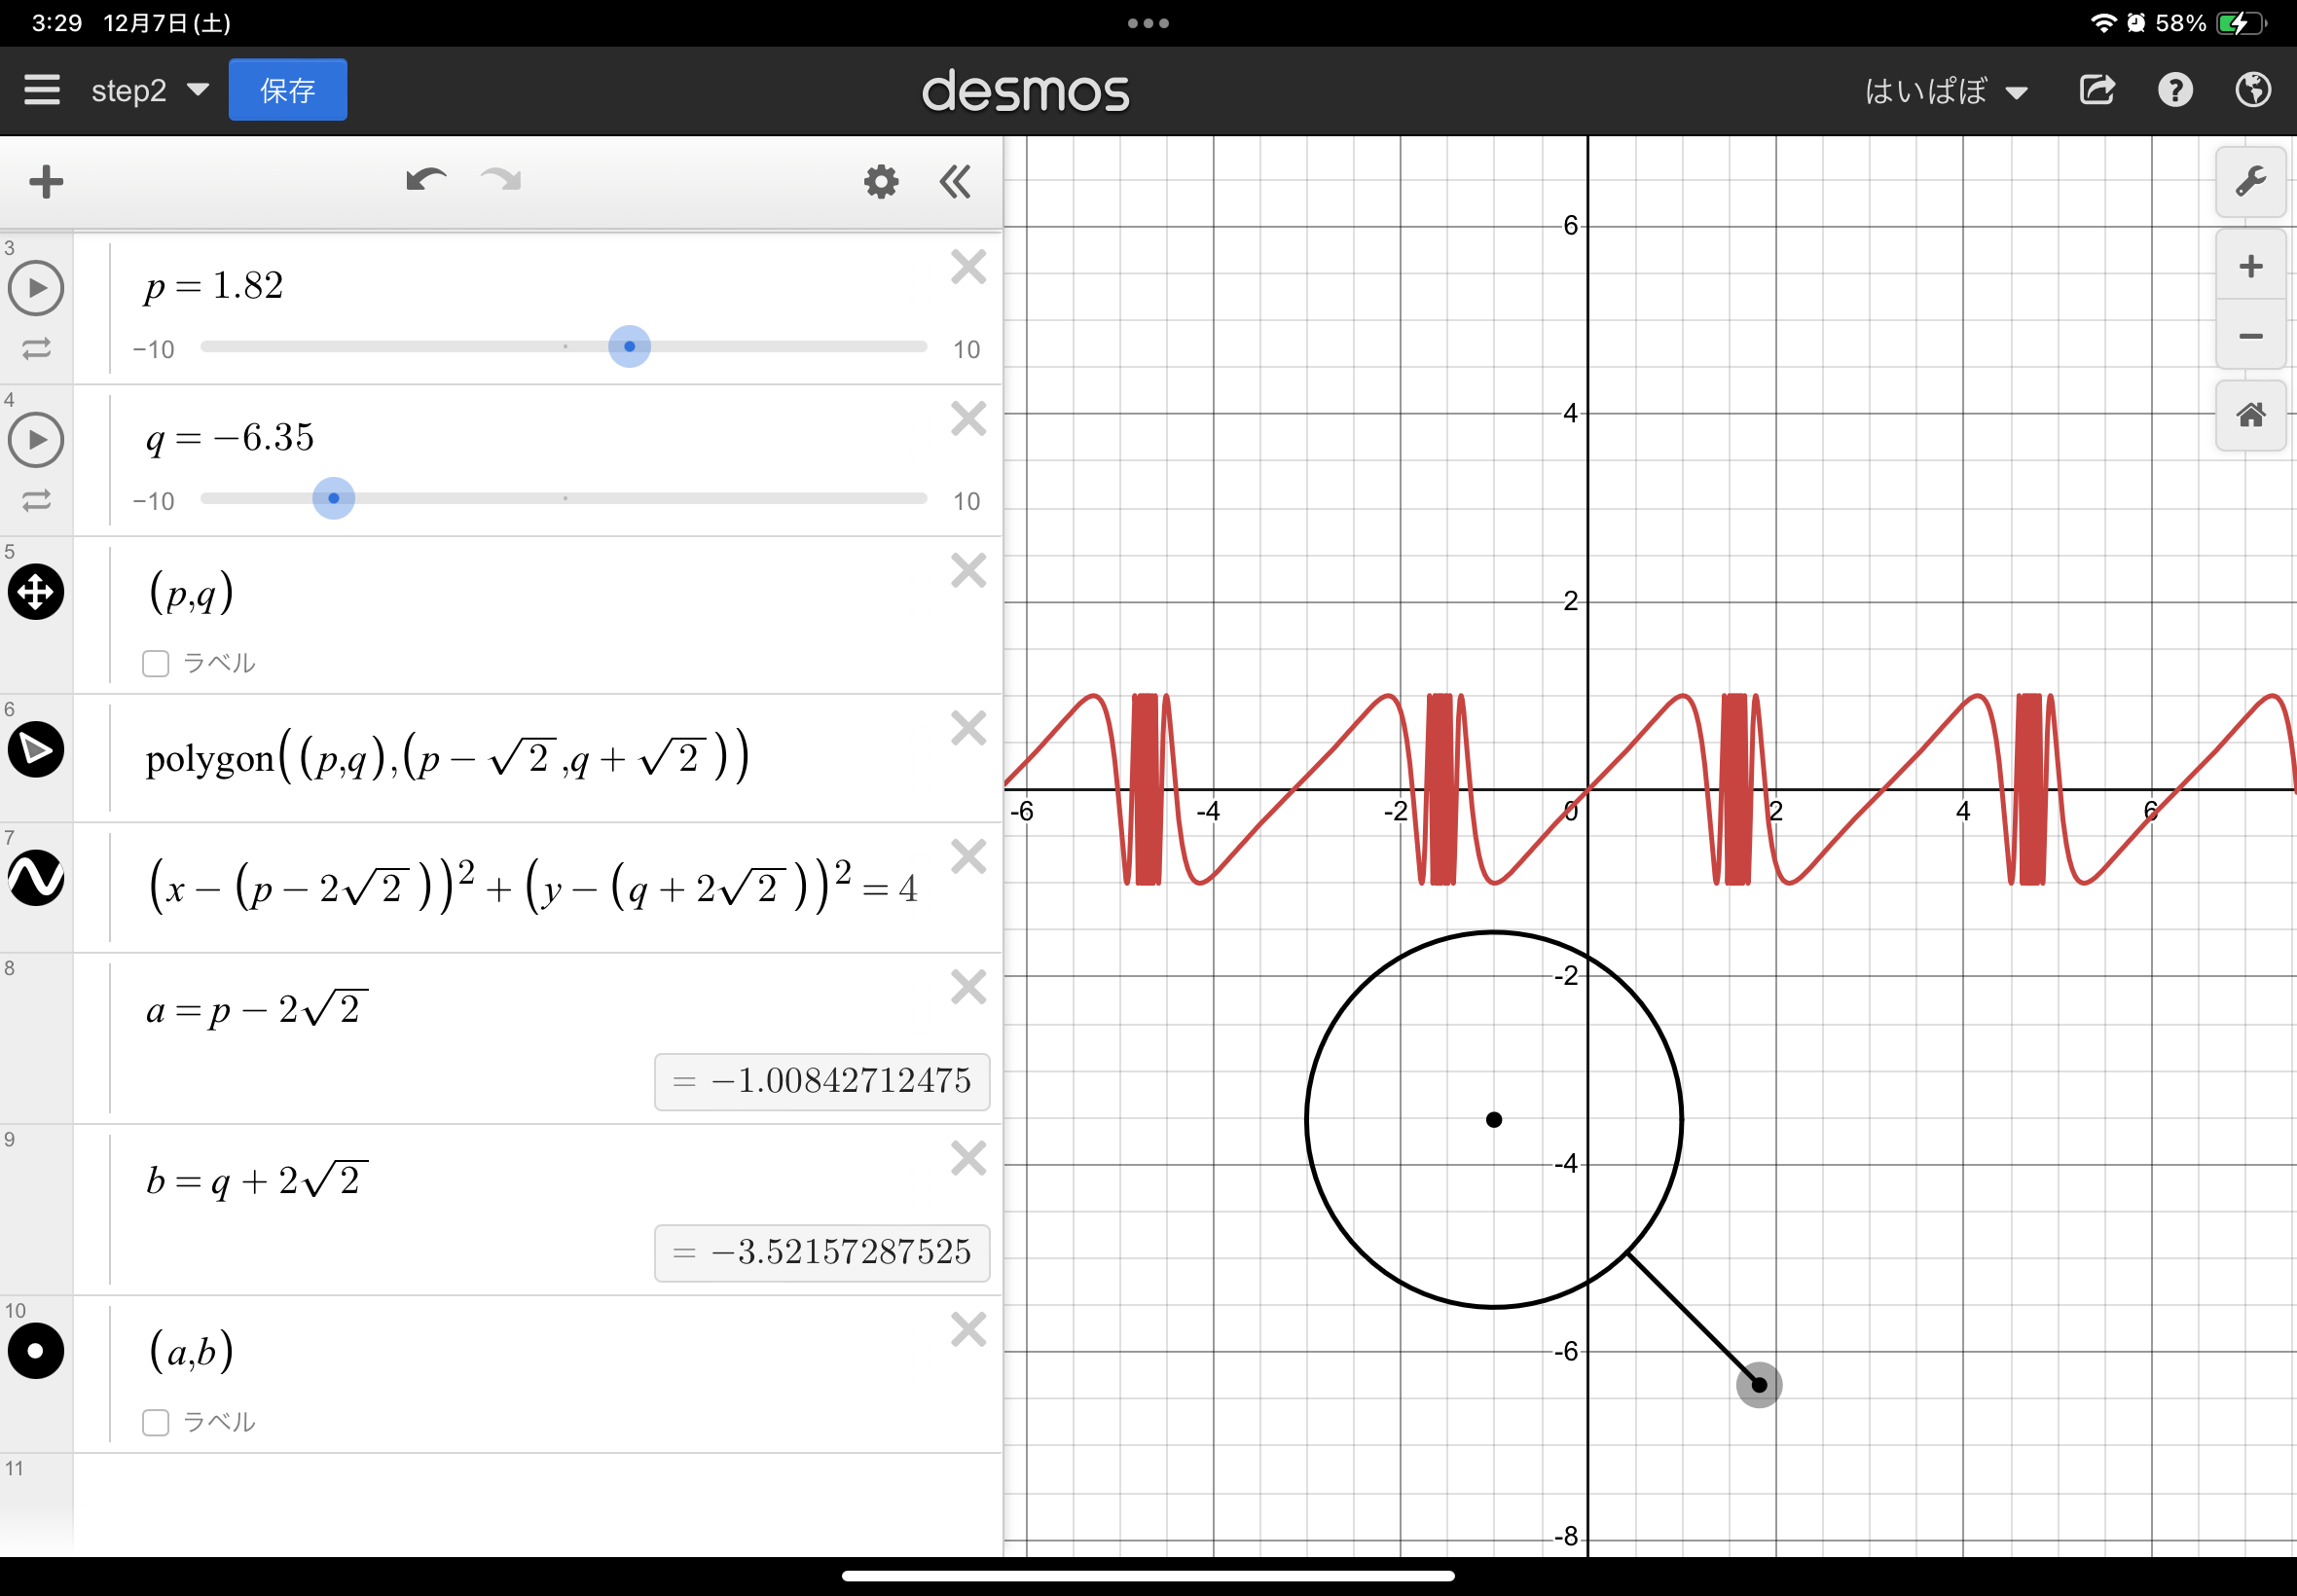This screenshot has height=1596, width=2297.
Task: Collapse the expression list panel
Action: coord(955,182)
